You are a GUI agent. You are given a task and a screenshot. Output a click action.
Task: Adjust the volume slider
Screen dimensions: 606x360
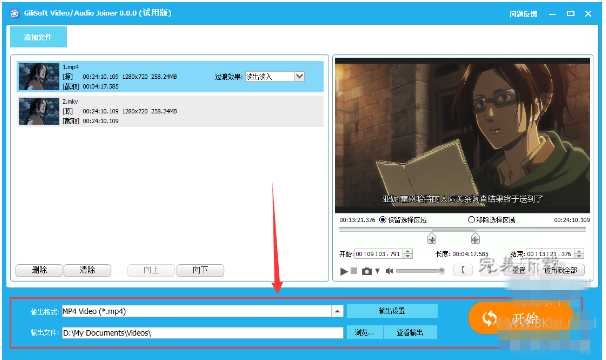point(420,271)
